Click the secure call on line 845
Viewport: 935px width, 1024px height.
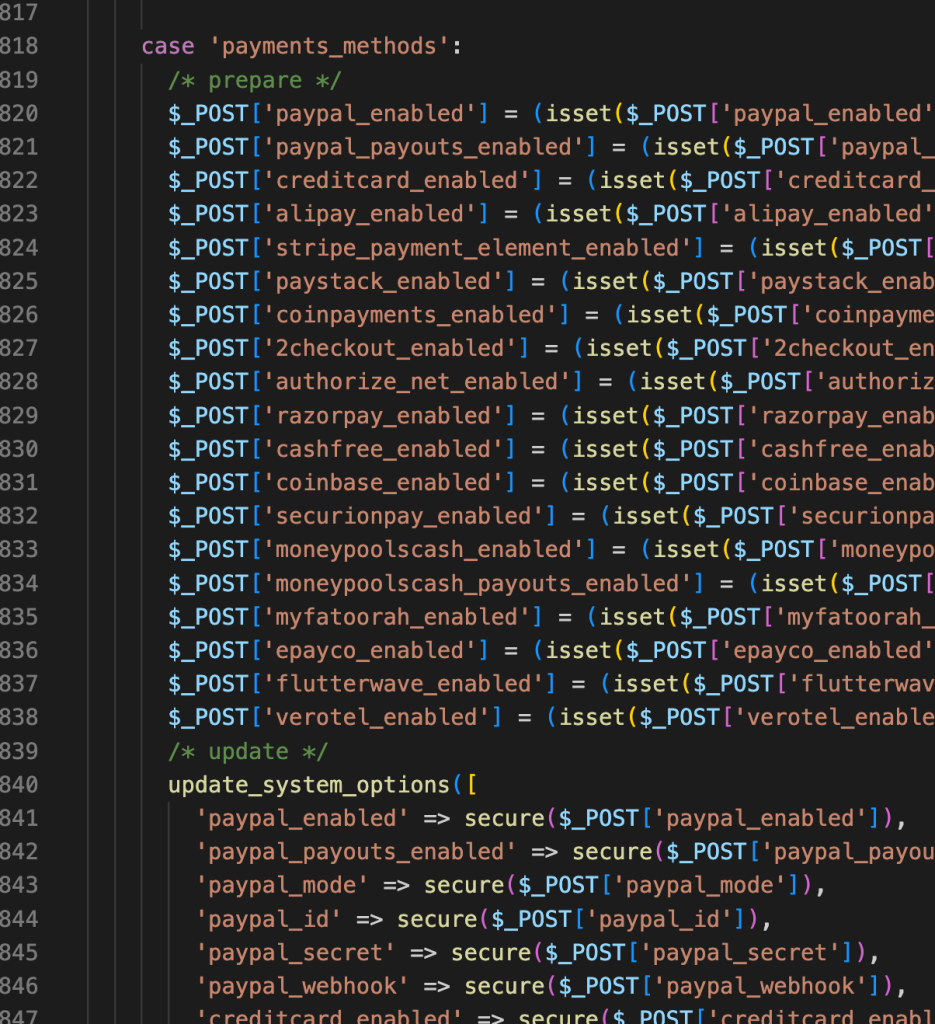(x=491, y=952)
